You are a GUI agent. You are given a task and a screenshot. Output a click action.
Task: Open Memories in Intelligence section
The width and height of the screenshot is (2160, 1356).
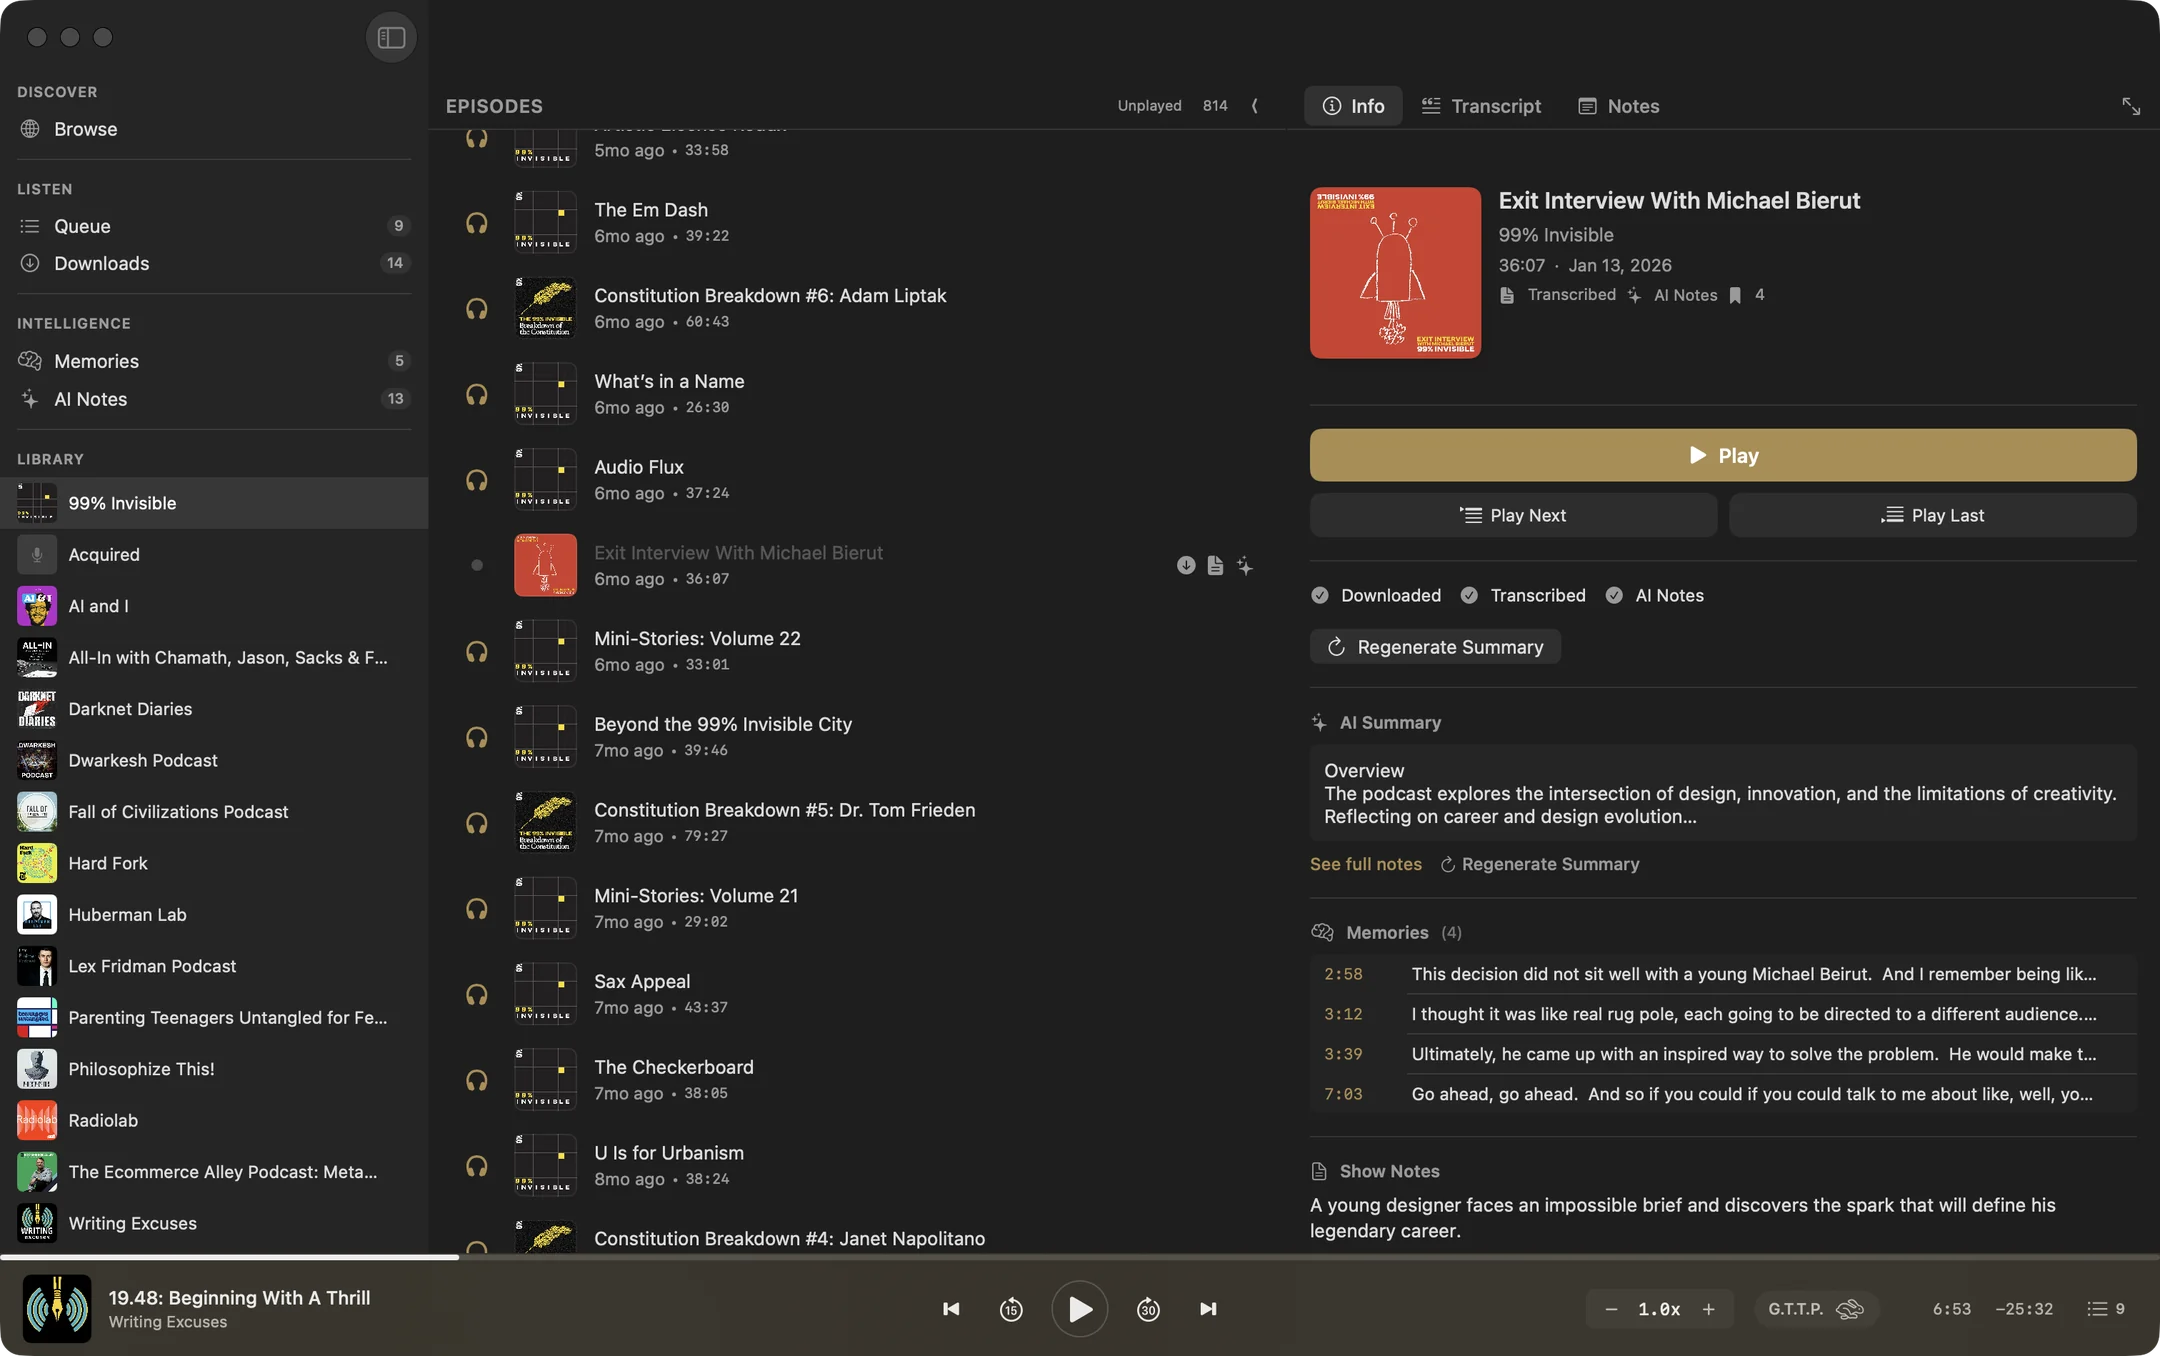click(x=214, y=361)
